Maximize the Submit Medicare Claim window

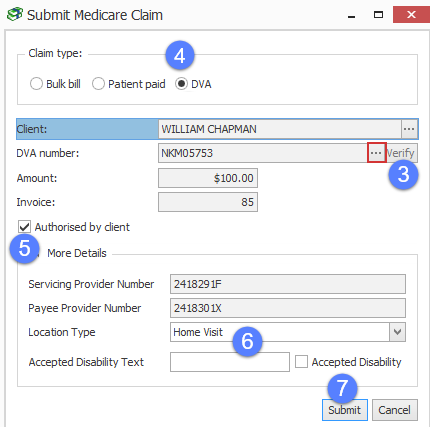[x=378, y=15]
